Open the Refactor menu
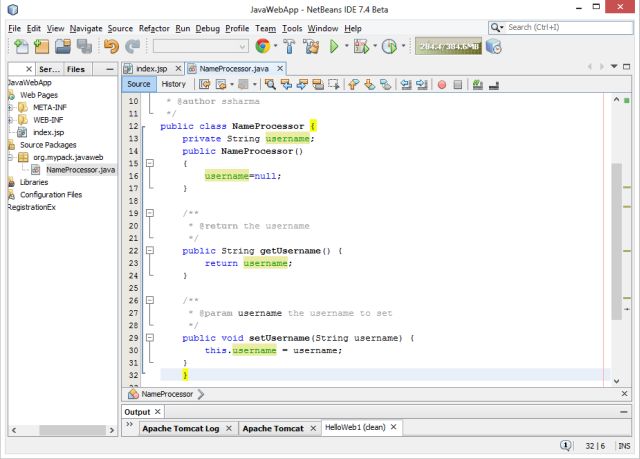 point(154,28)
